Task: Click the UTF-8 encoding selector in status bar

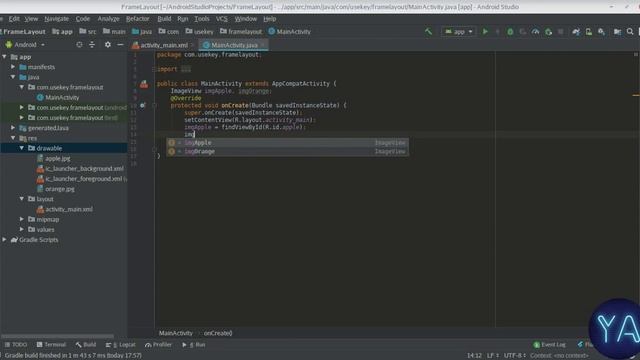Action: (x=514, y=356)
